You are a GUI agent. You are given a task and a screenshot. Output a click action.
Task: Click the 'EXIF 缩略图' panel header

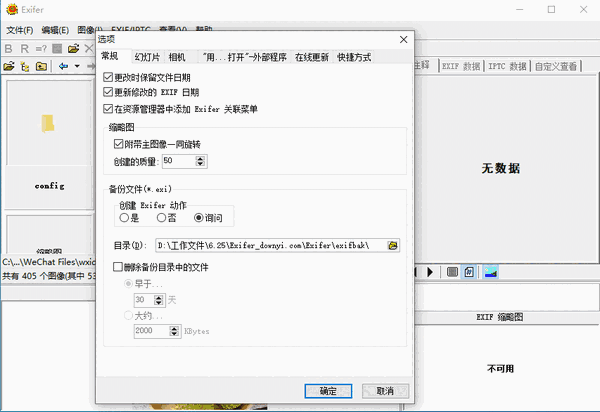pos(500,317)
